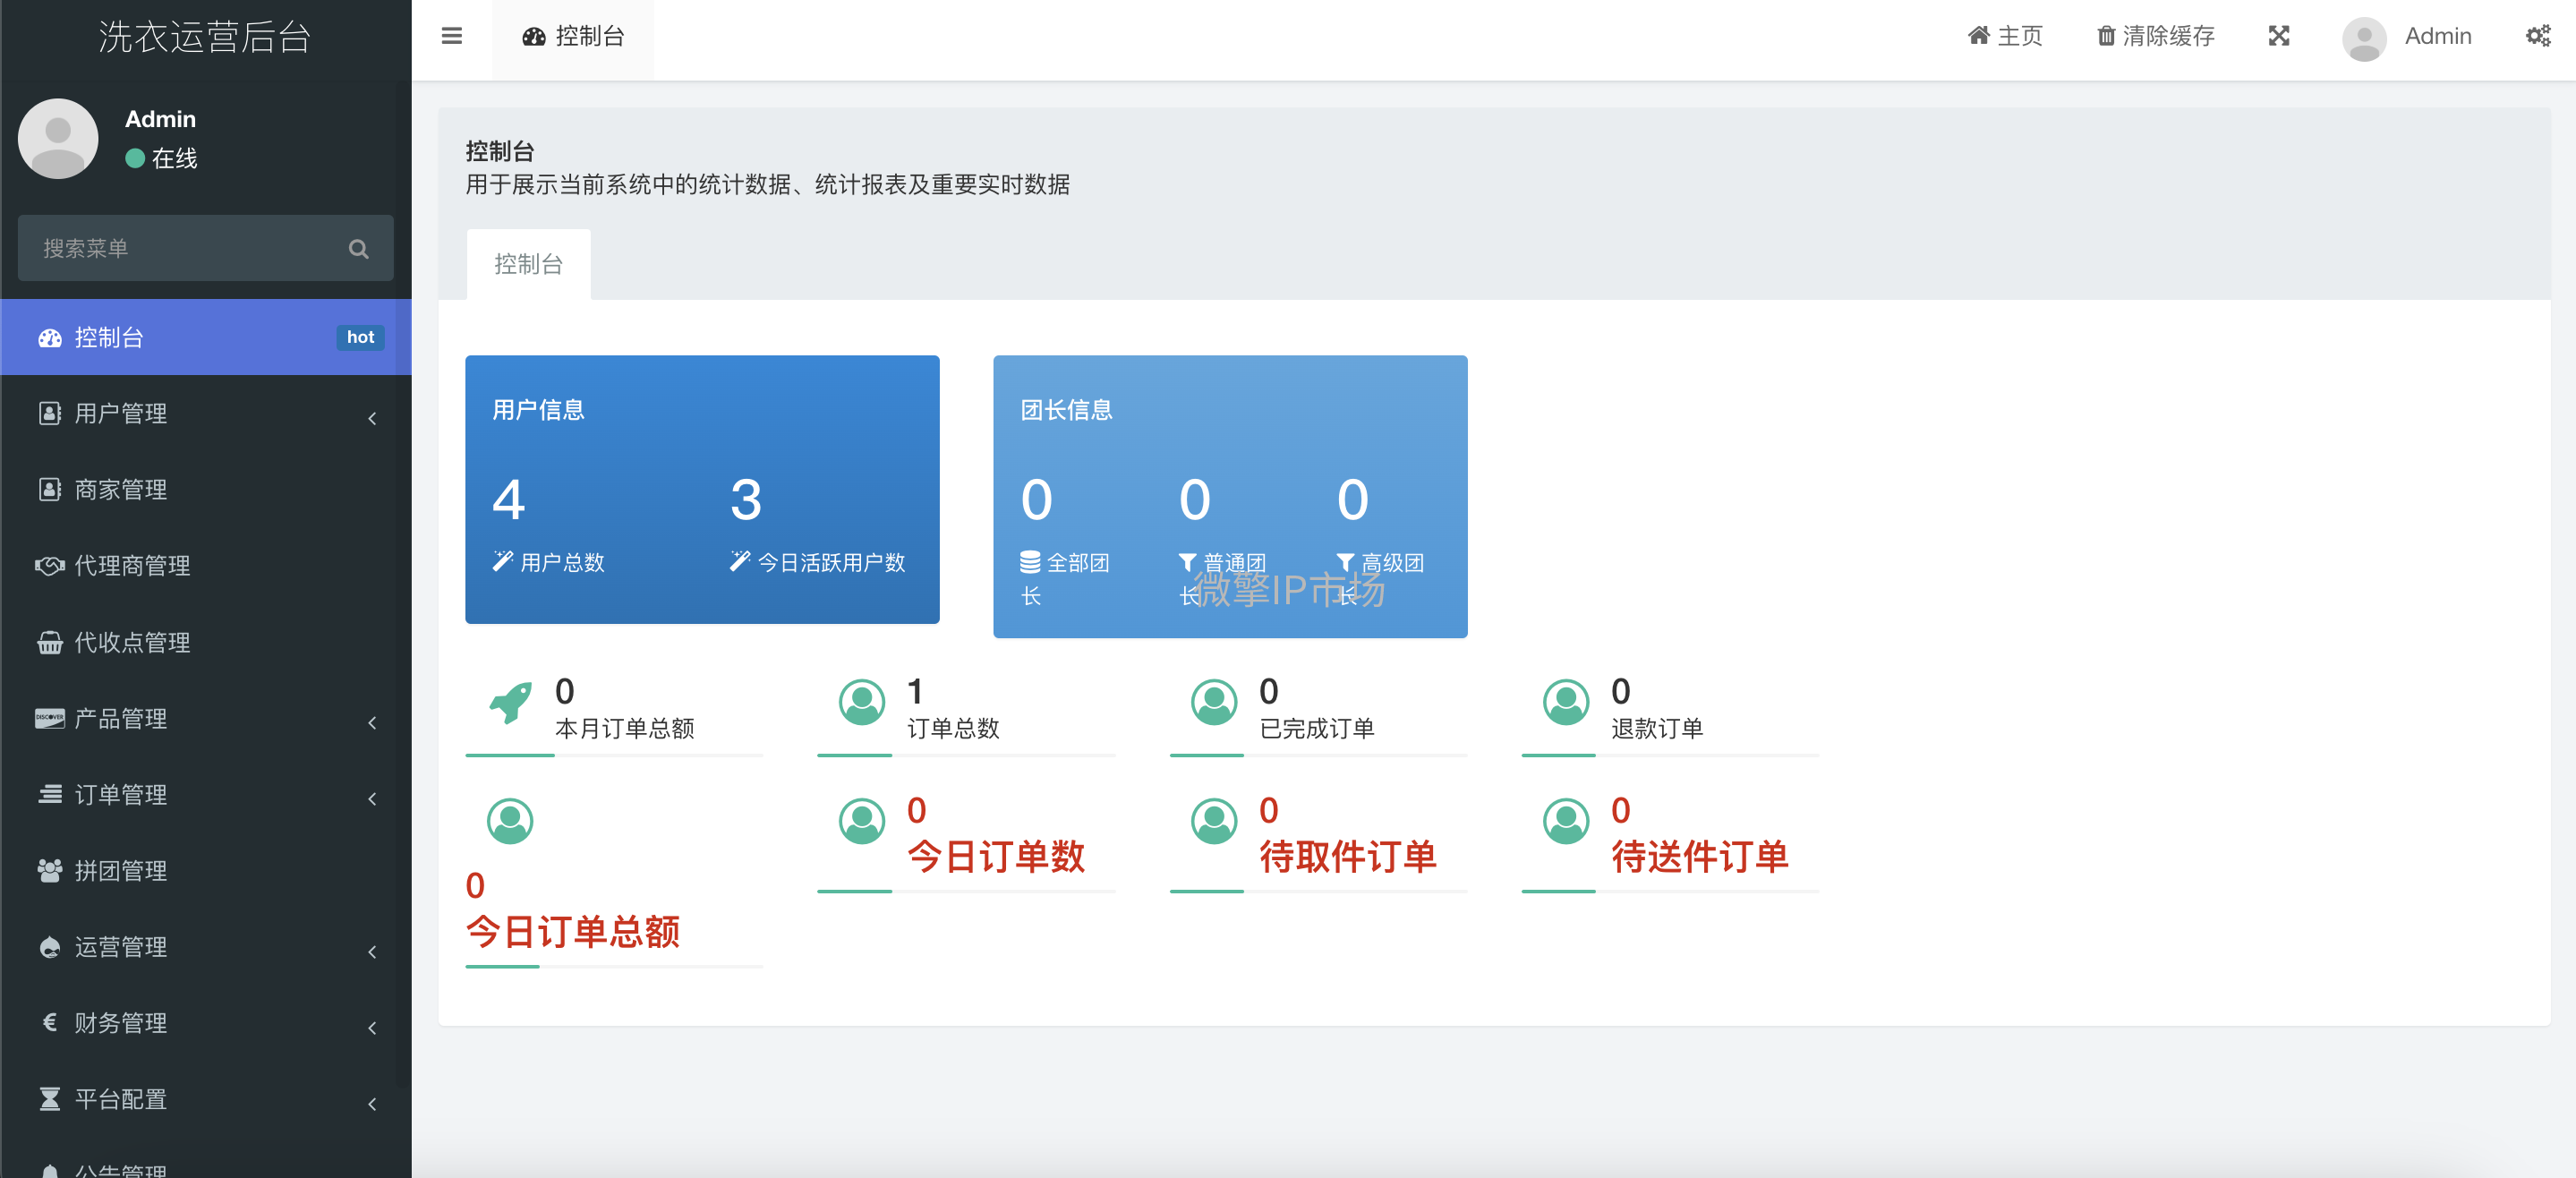Screen dimensions: 2576x1178
Task: Click the 本月订单总额 label
Action: tap(625, 729)
